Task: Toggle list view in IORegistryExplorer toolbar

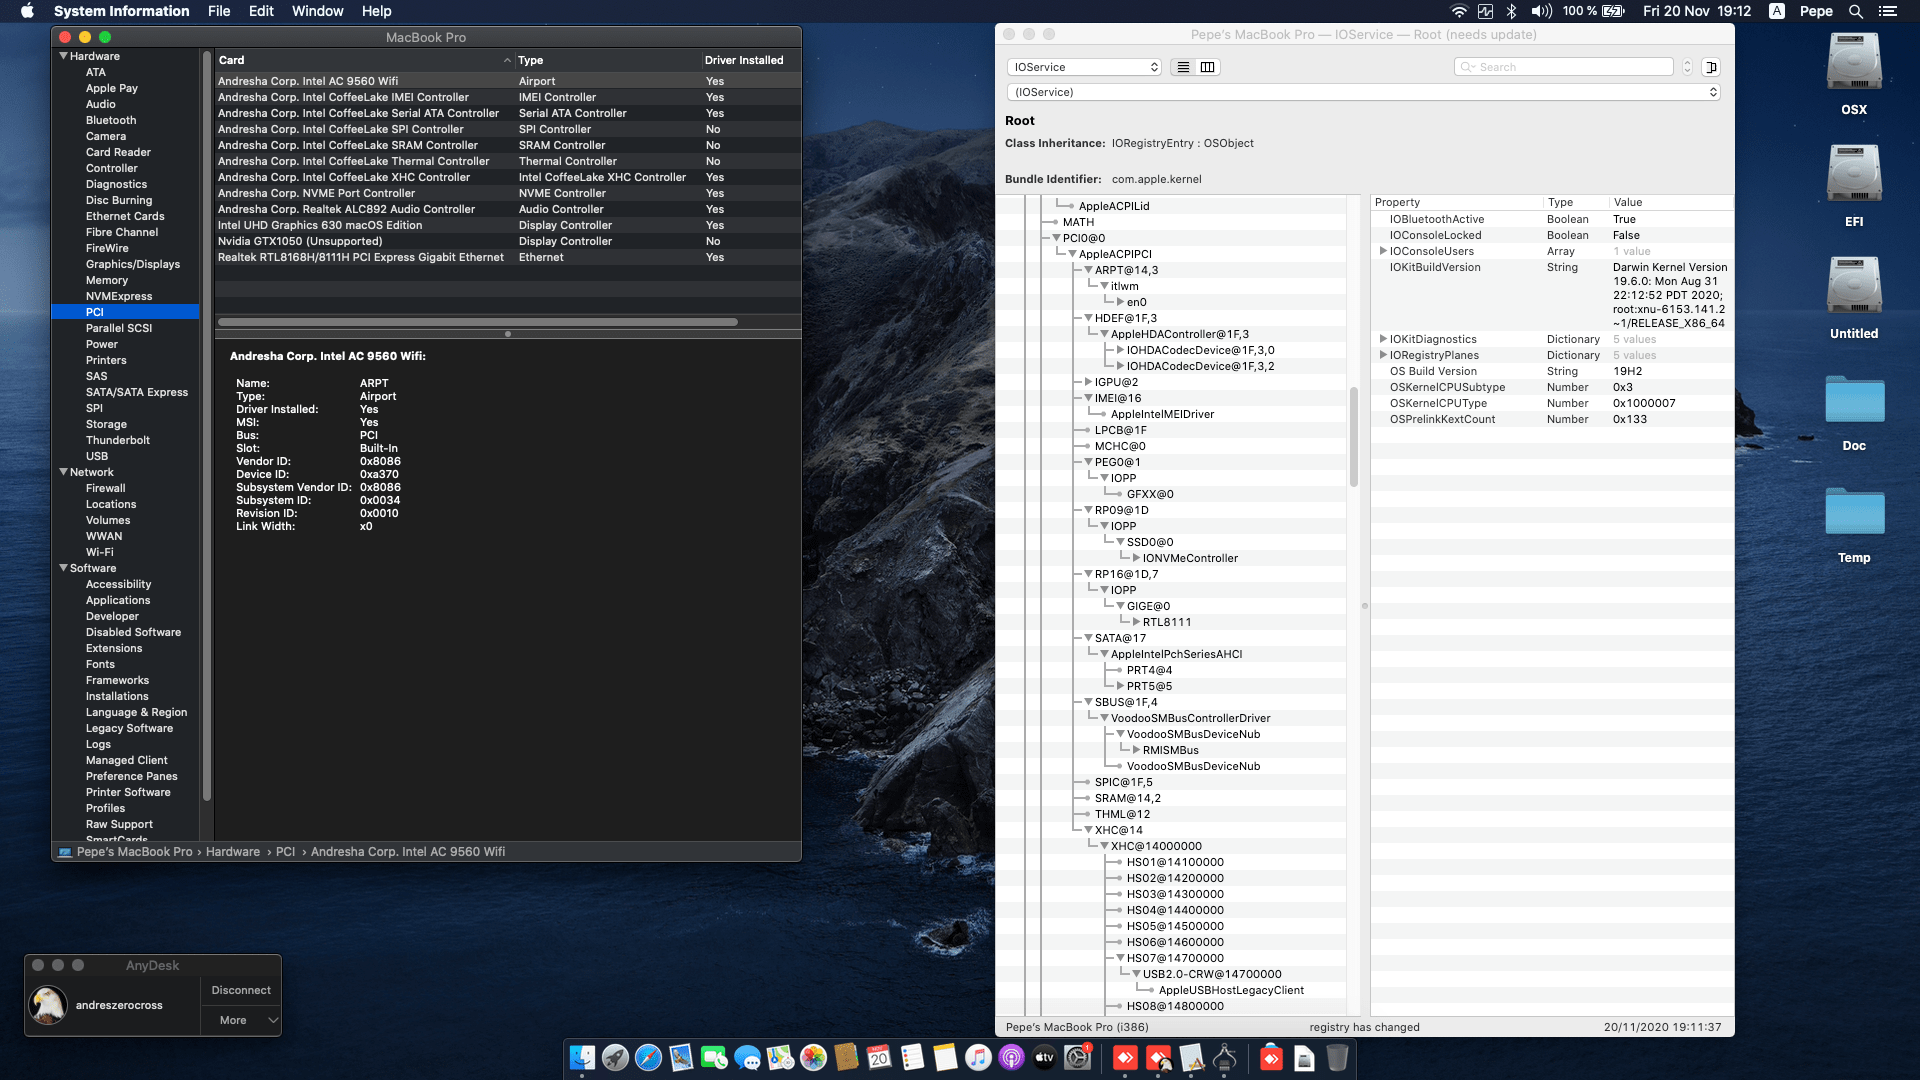Action: tap(1183, 67)
